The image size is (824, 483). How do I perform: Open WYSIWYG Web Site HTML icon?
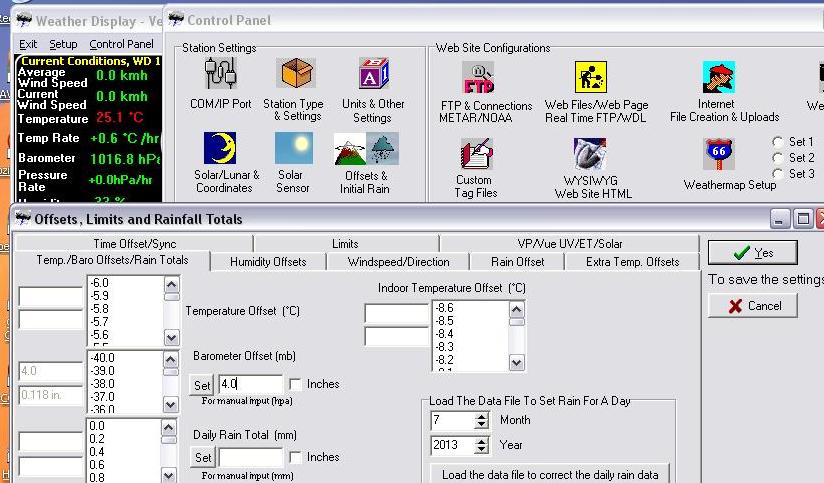pos(590,155)
